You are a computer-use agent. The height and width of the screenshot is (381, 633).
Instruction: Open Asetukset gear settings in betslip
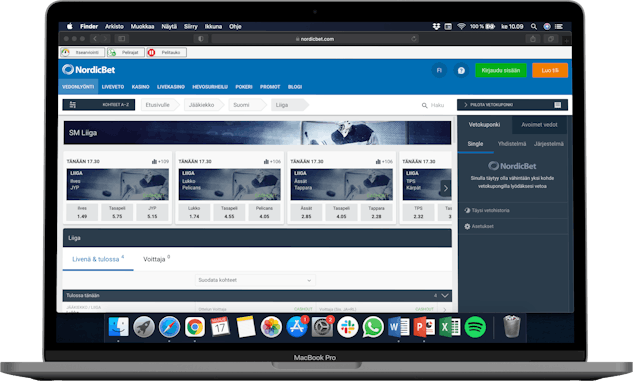(467, 226)
